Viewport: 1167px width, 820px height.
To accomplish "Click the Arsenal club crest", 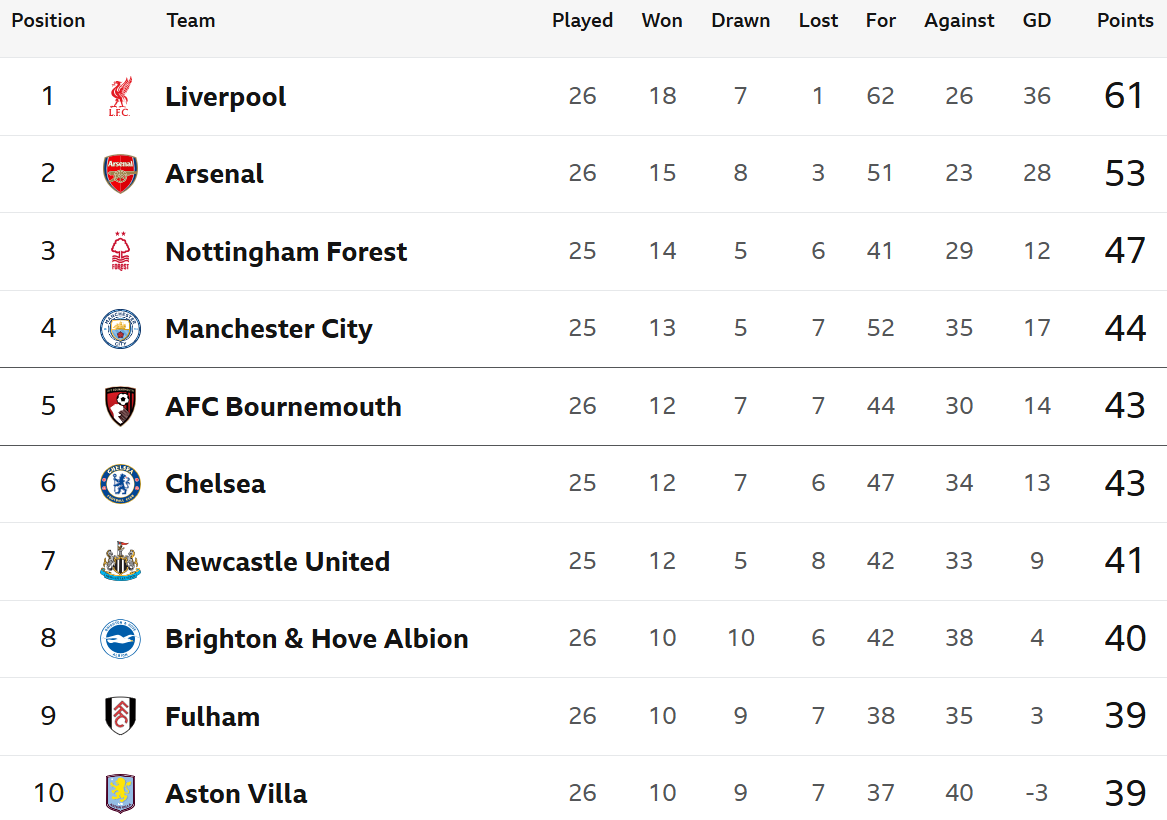I will [x=120, y=173].
